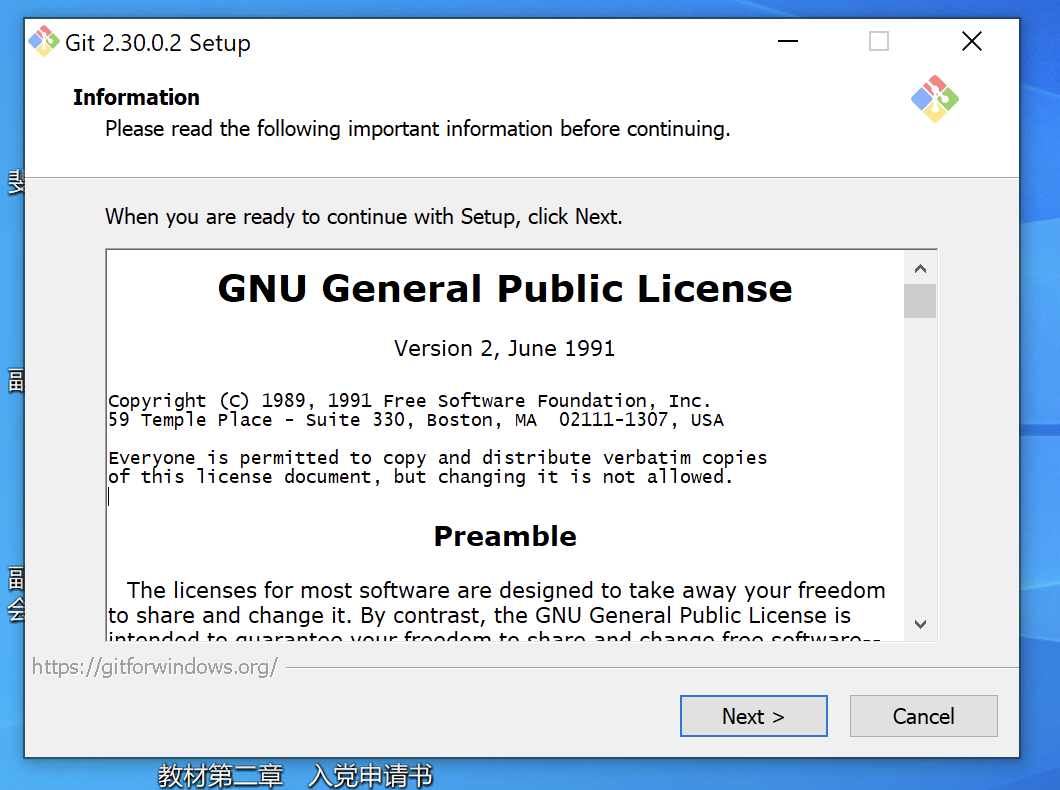Screen dimensions: 1060x790
Task: Close the Git Setup window
Action: tap(971, 41)
